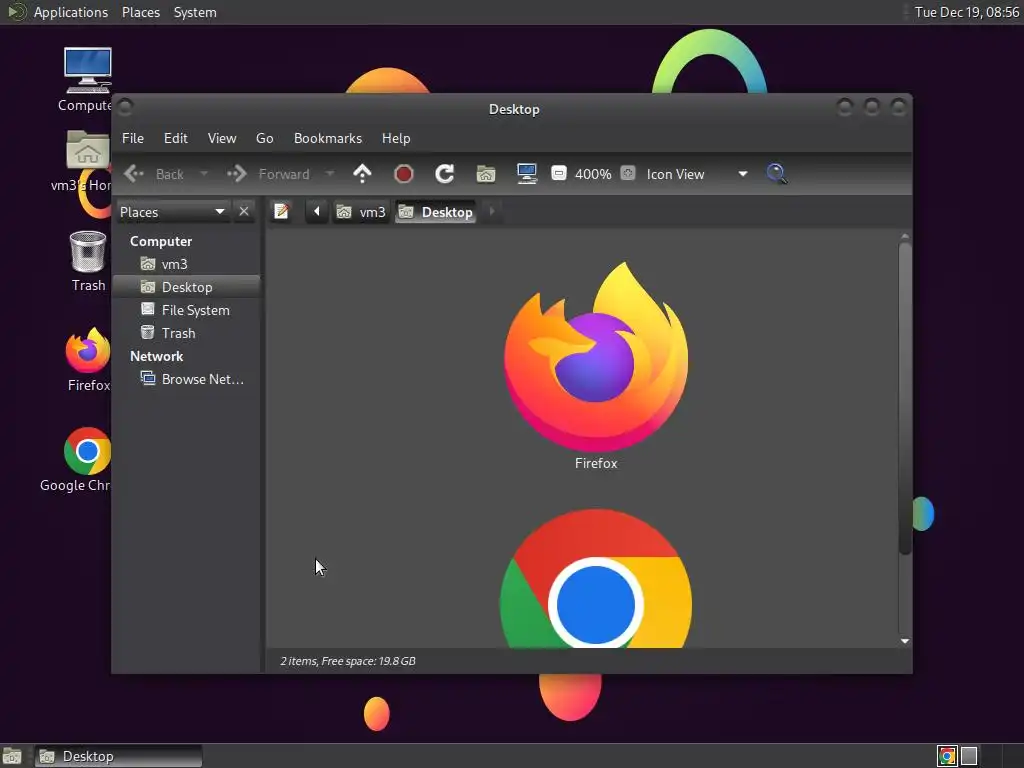
Task: Switch to the second workspace in the switcher
Action: click(969, 756)
